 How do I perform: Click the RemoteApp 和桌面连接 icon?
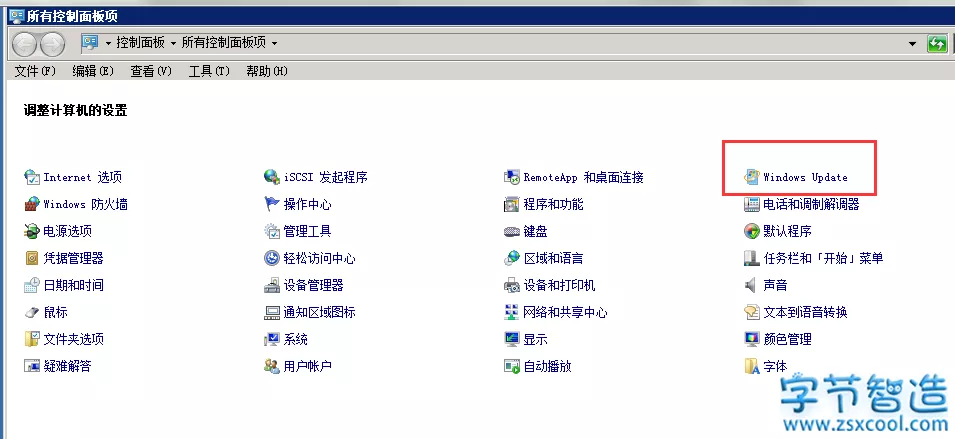[512, 177]
